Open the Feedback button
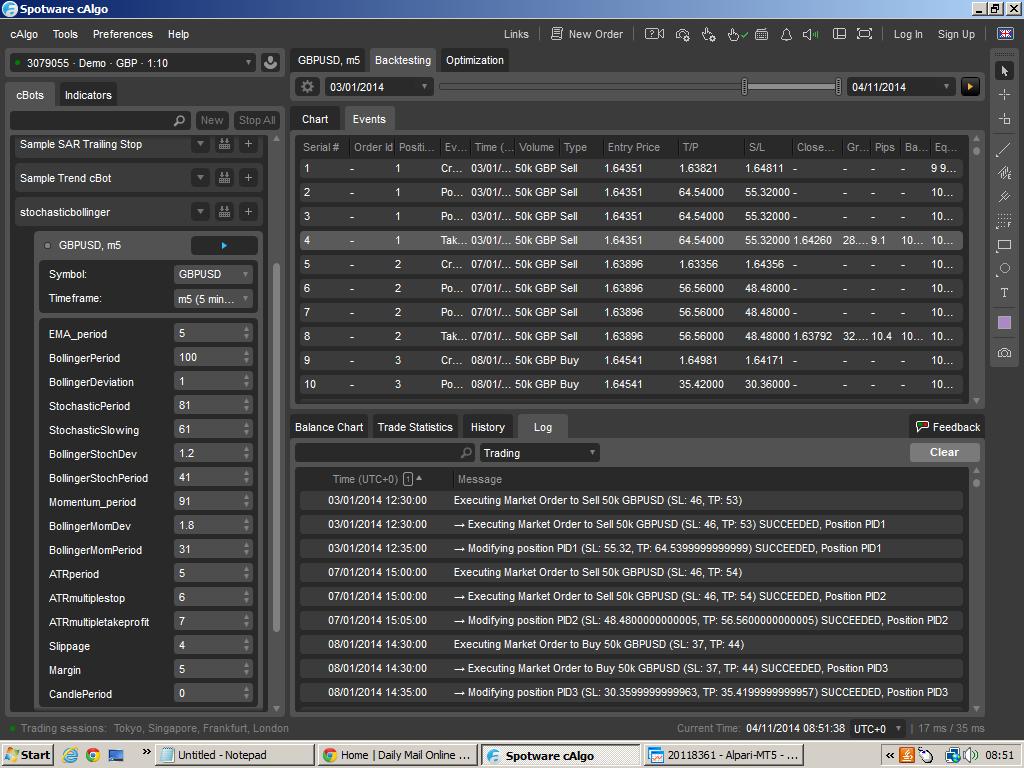 [948, 427]
